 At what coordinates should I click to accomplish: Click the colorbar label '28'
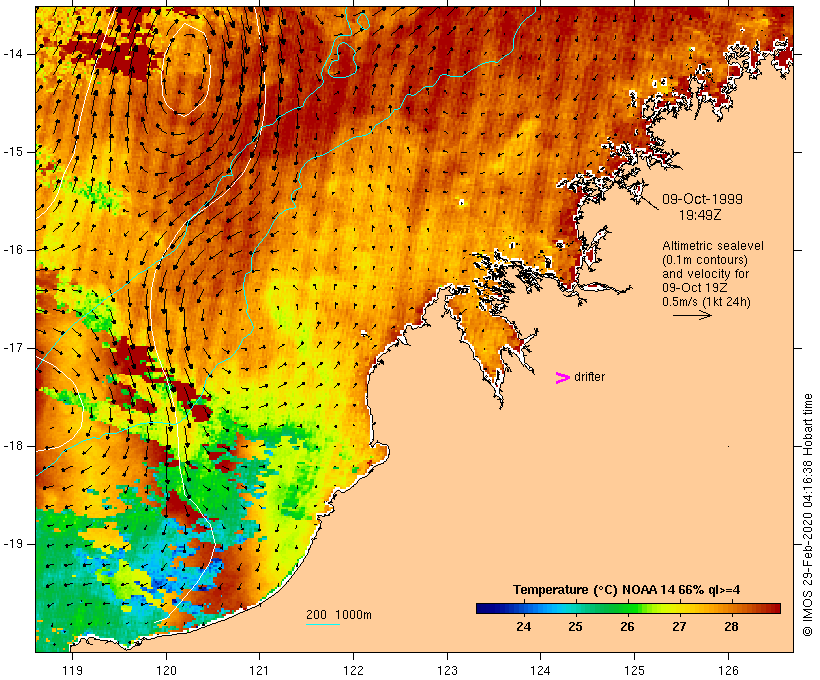(x=731, y=627)
